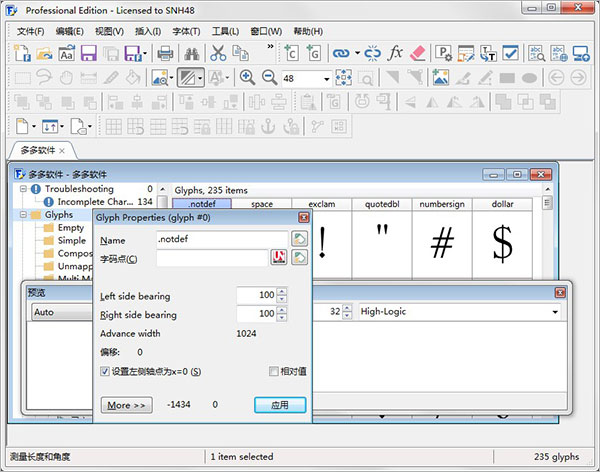The height and width of the screenshot is (472, 600).
Task: Collapse the Troubleshooting tree node
Action: point(23,189)
